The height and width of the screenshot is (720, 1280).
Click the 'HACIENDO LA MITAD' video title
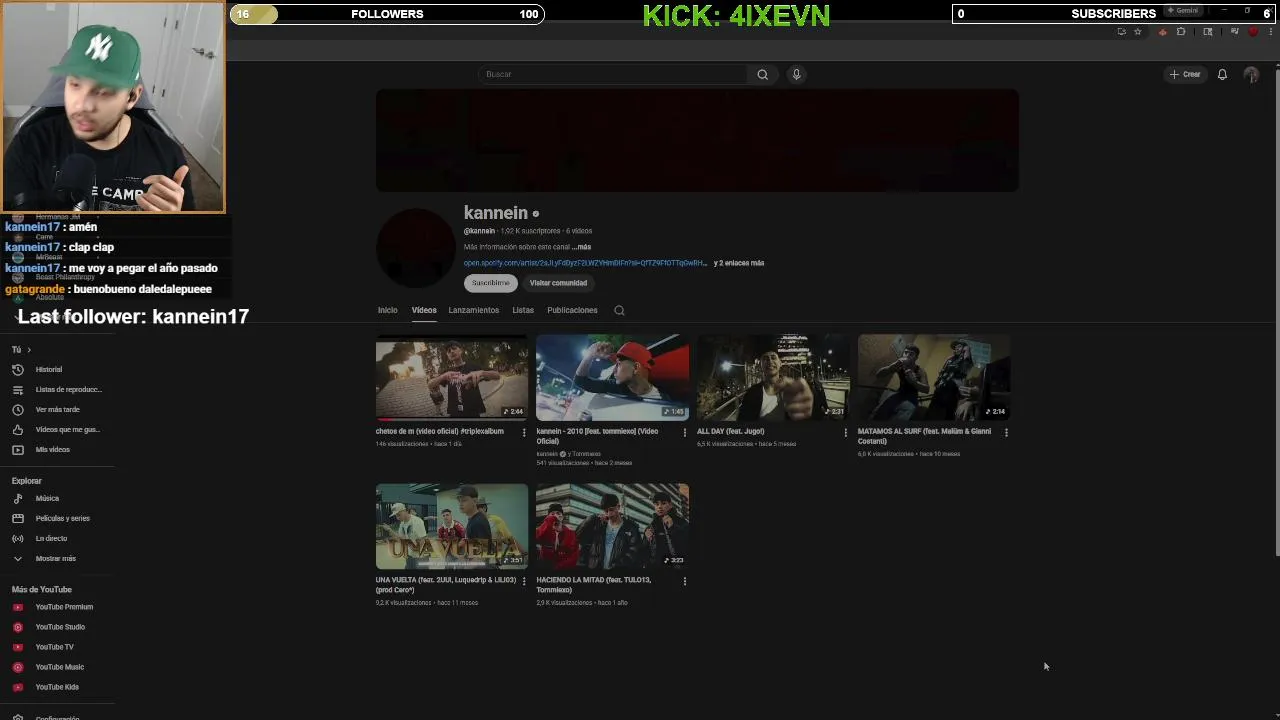click(x=593, y=585)
